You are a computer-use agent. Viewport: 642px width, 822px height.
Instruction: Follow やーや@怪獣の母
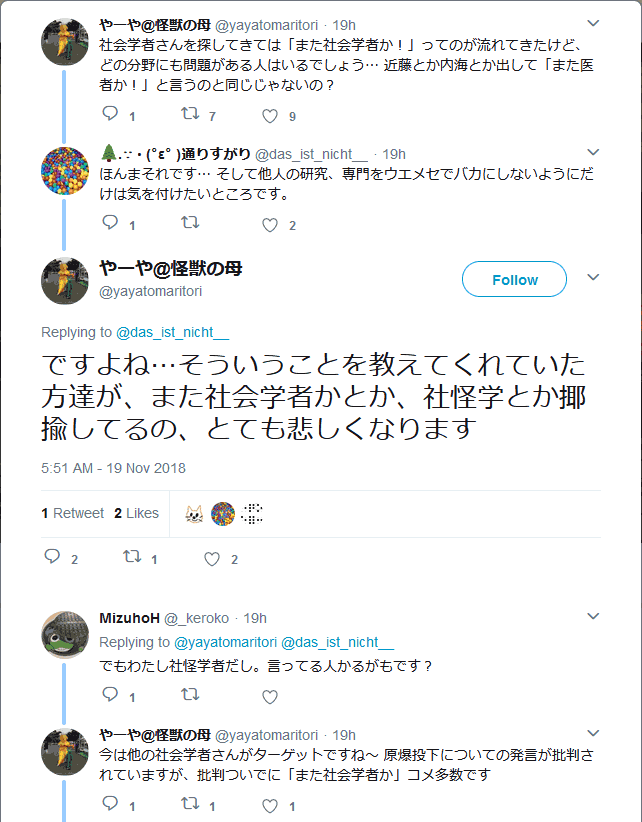[514, 280]
